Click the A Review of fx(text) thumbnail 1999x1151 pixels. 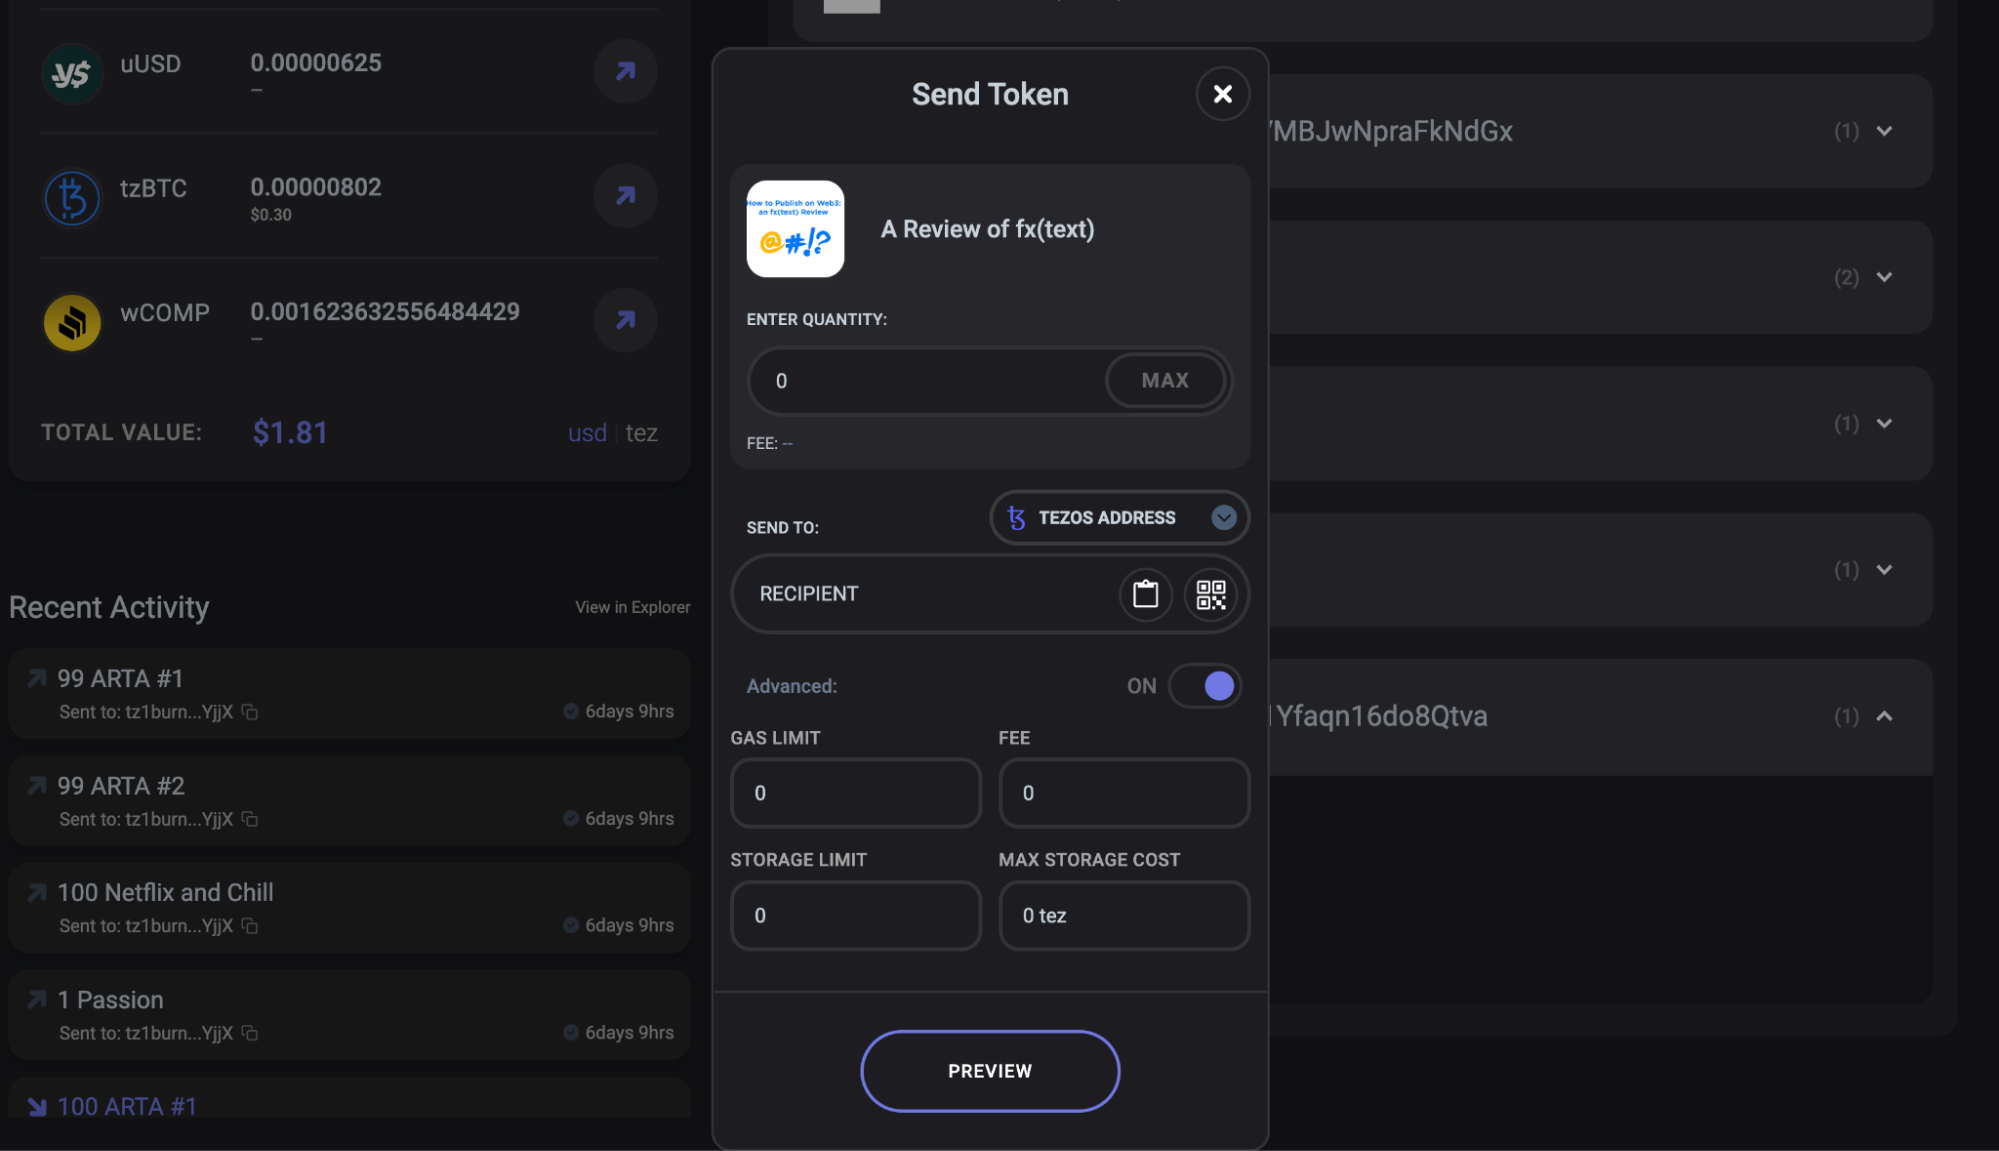pyautogui.click(x=795, y=229)
